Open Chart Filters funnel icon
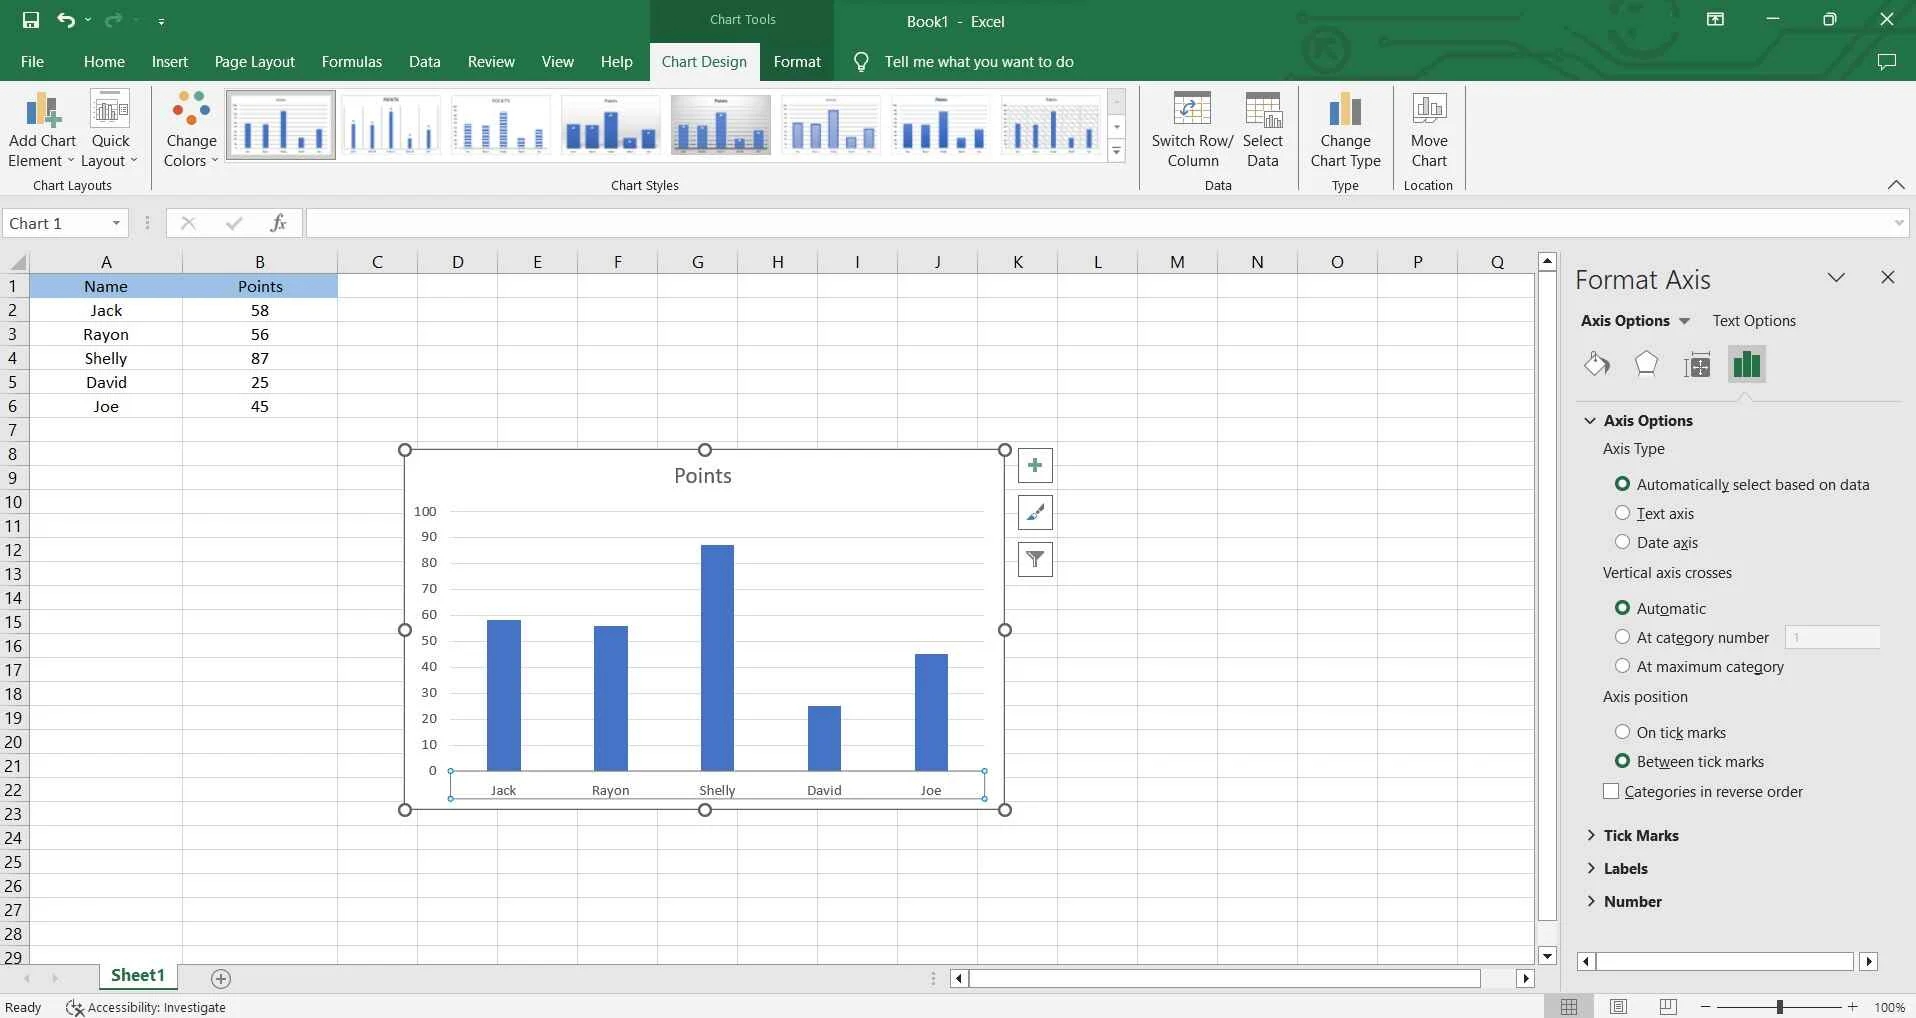 [1034, 559]
